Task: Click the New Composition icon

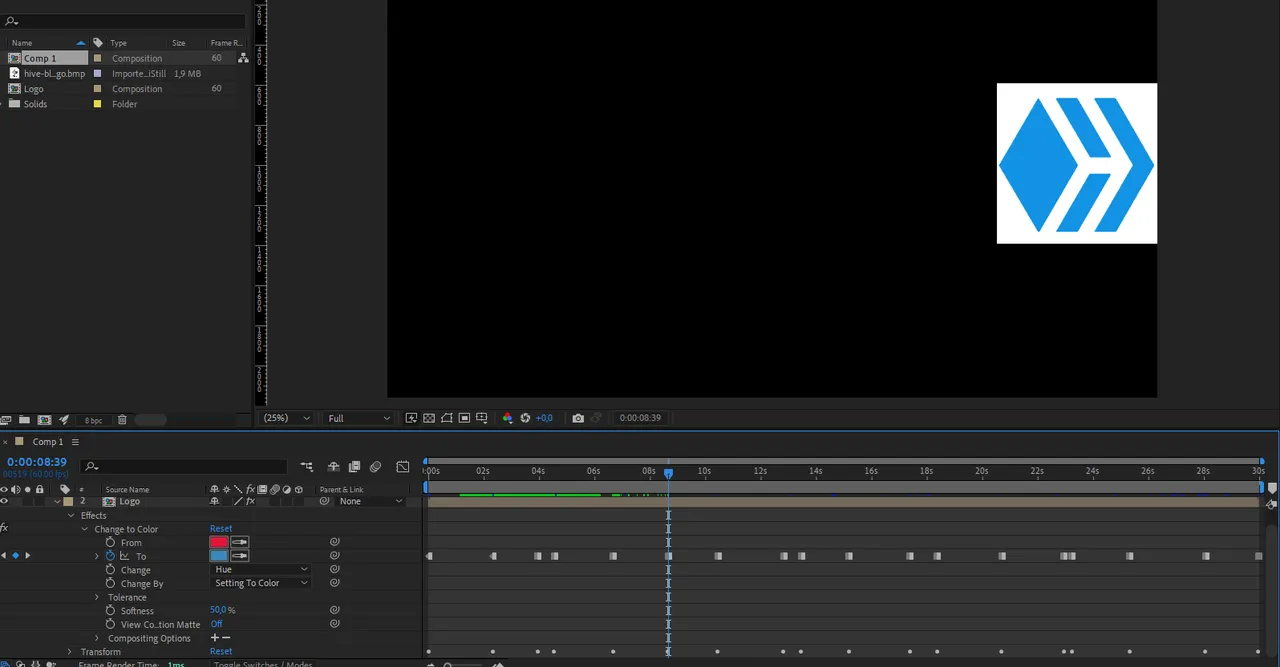Action: (44, 420)
